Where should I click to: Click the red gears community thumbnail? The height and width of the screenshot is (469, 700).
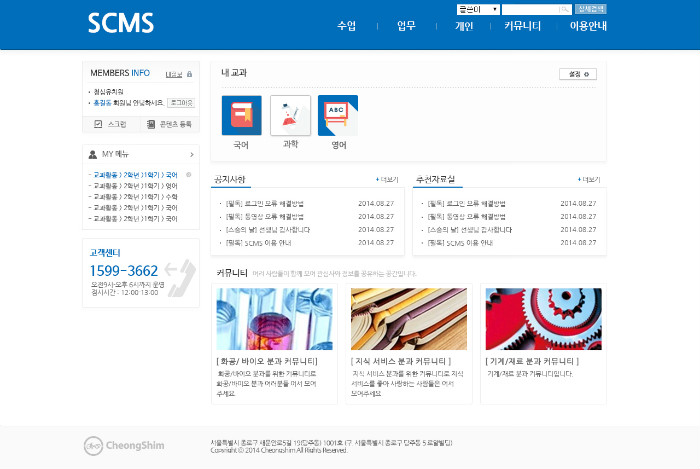(543, 319)
